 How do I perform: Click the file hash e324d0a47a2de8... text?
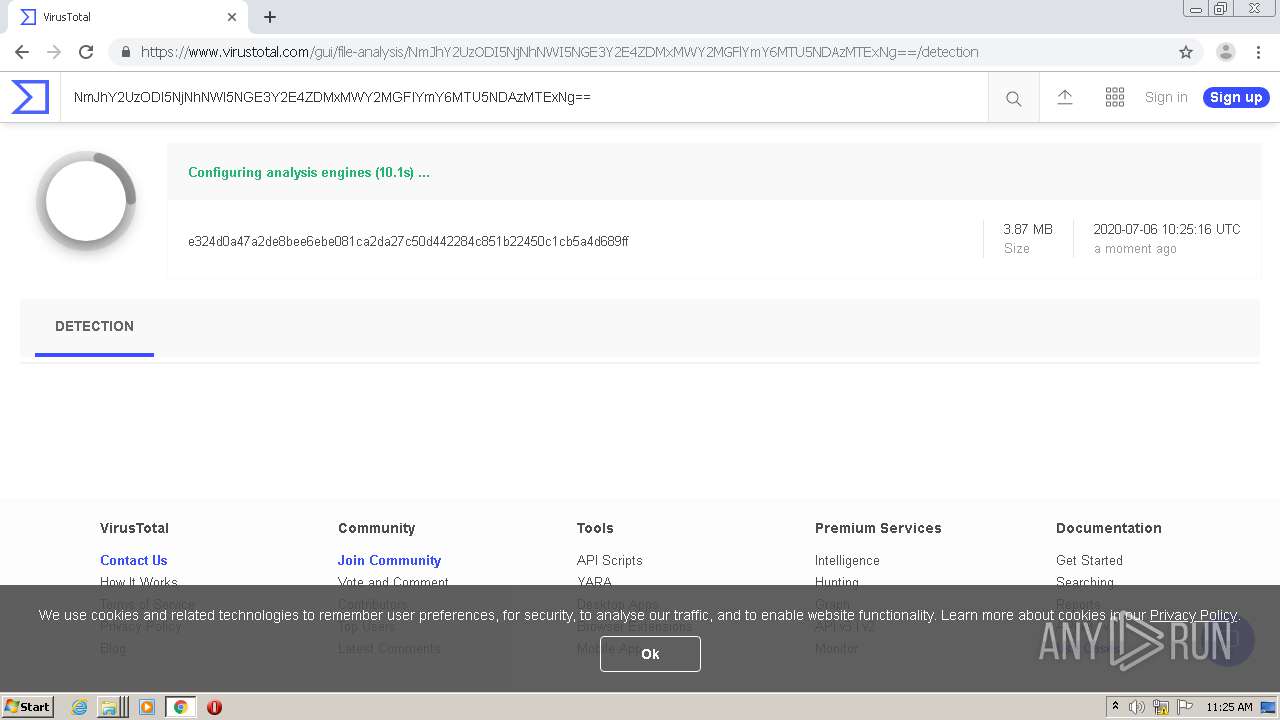[x=408, y=241]
